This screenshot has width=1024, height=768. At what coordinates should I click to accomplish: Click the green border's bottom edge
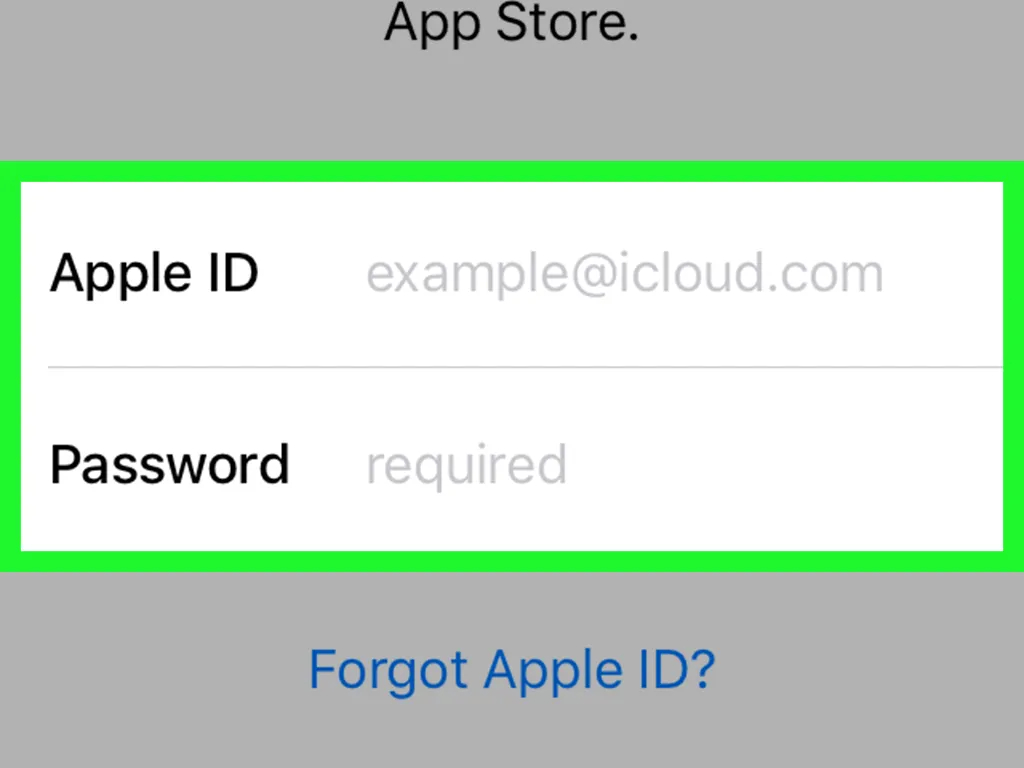pyautogui.click(x=511, y=561)
